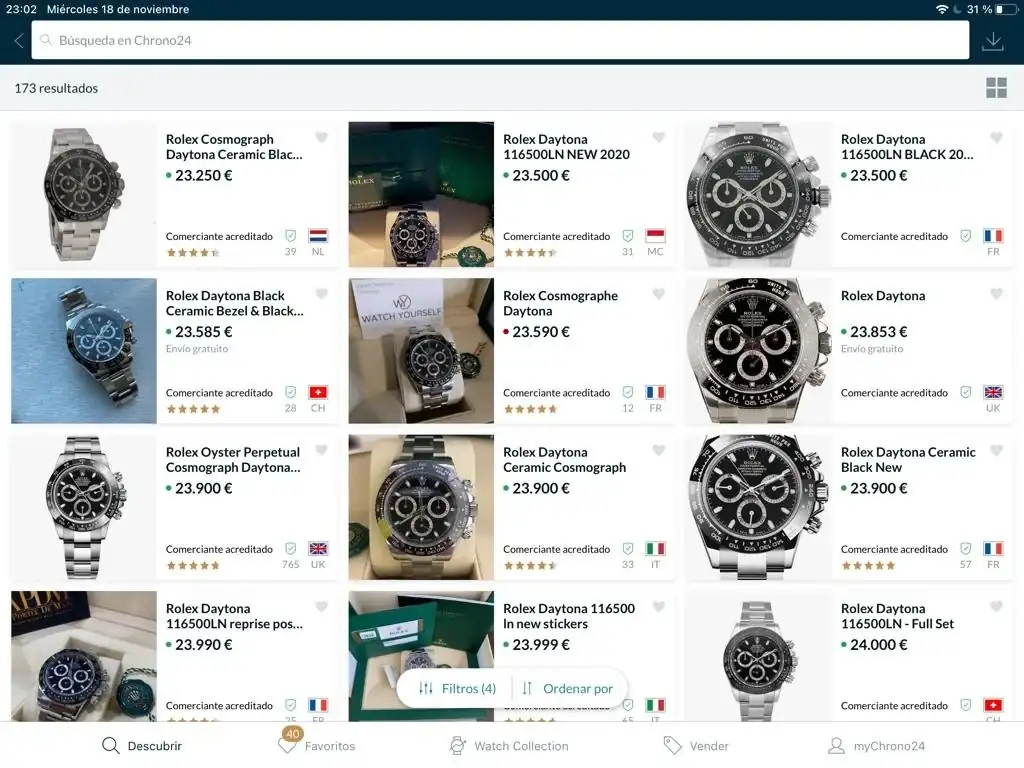This screenshot has height=768, width=1024.
Task: Open the 23.250 € Daytona watch thumbnail
Action: point(84,195)
